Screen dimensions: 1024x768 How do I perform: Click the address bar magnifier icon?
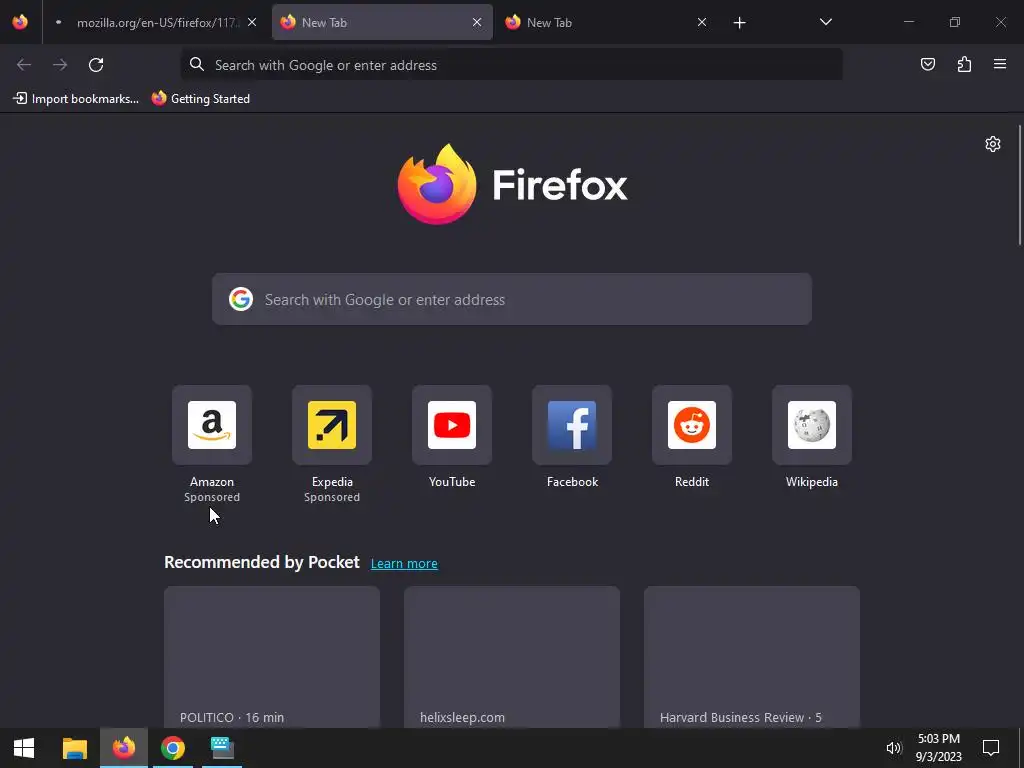197,64
